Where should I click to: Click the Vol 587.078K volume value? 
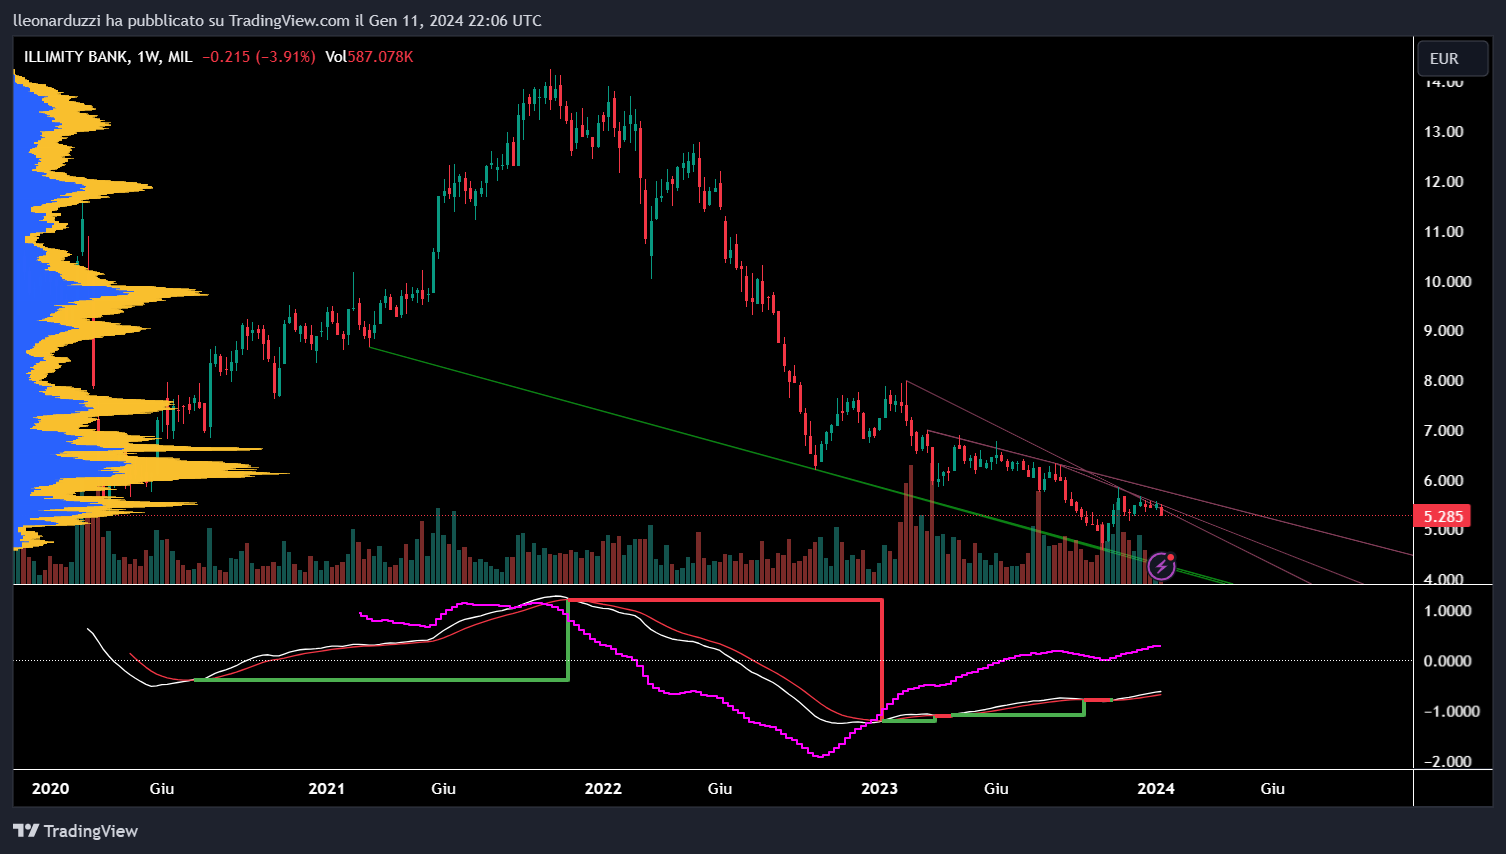(369, 57)
